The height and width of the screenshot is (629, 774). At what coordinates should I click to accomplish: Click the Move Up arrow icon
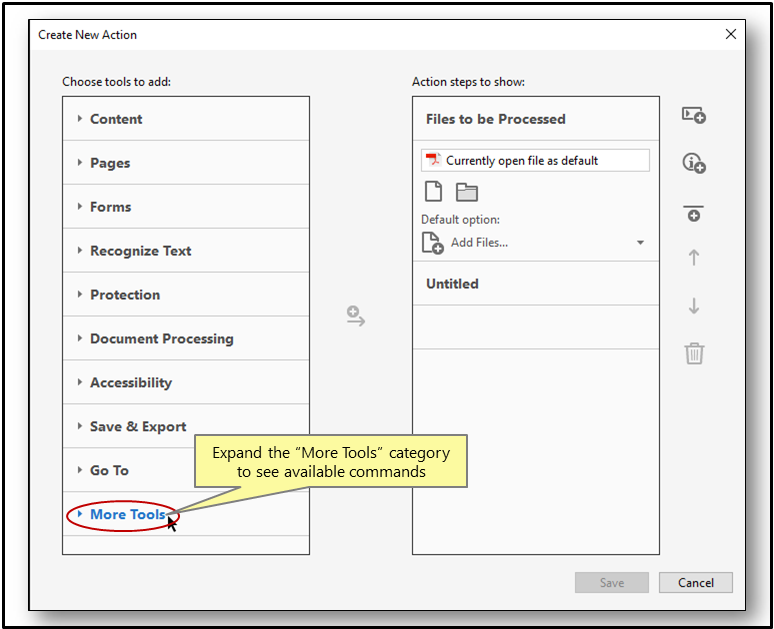pyautogui.click(x=694, y=258)
